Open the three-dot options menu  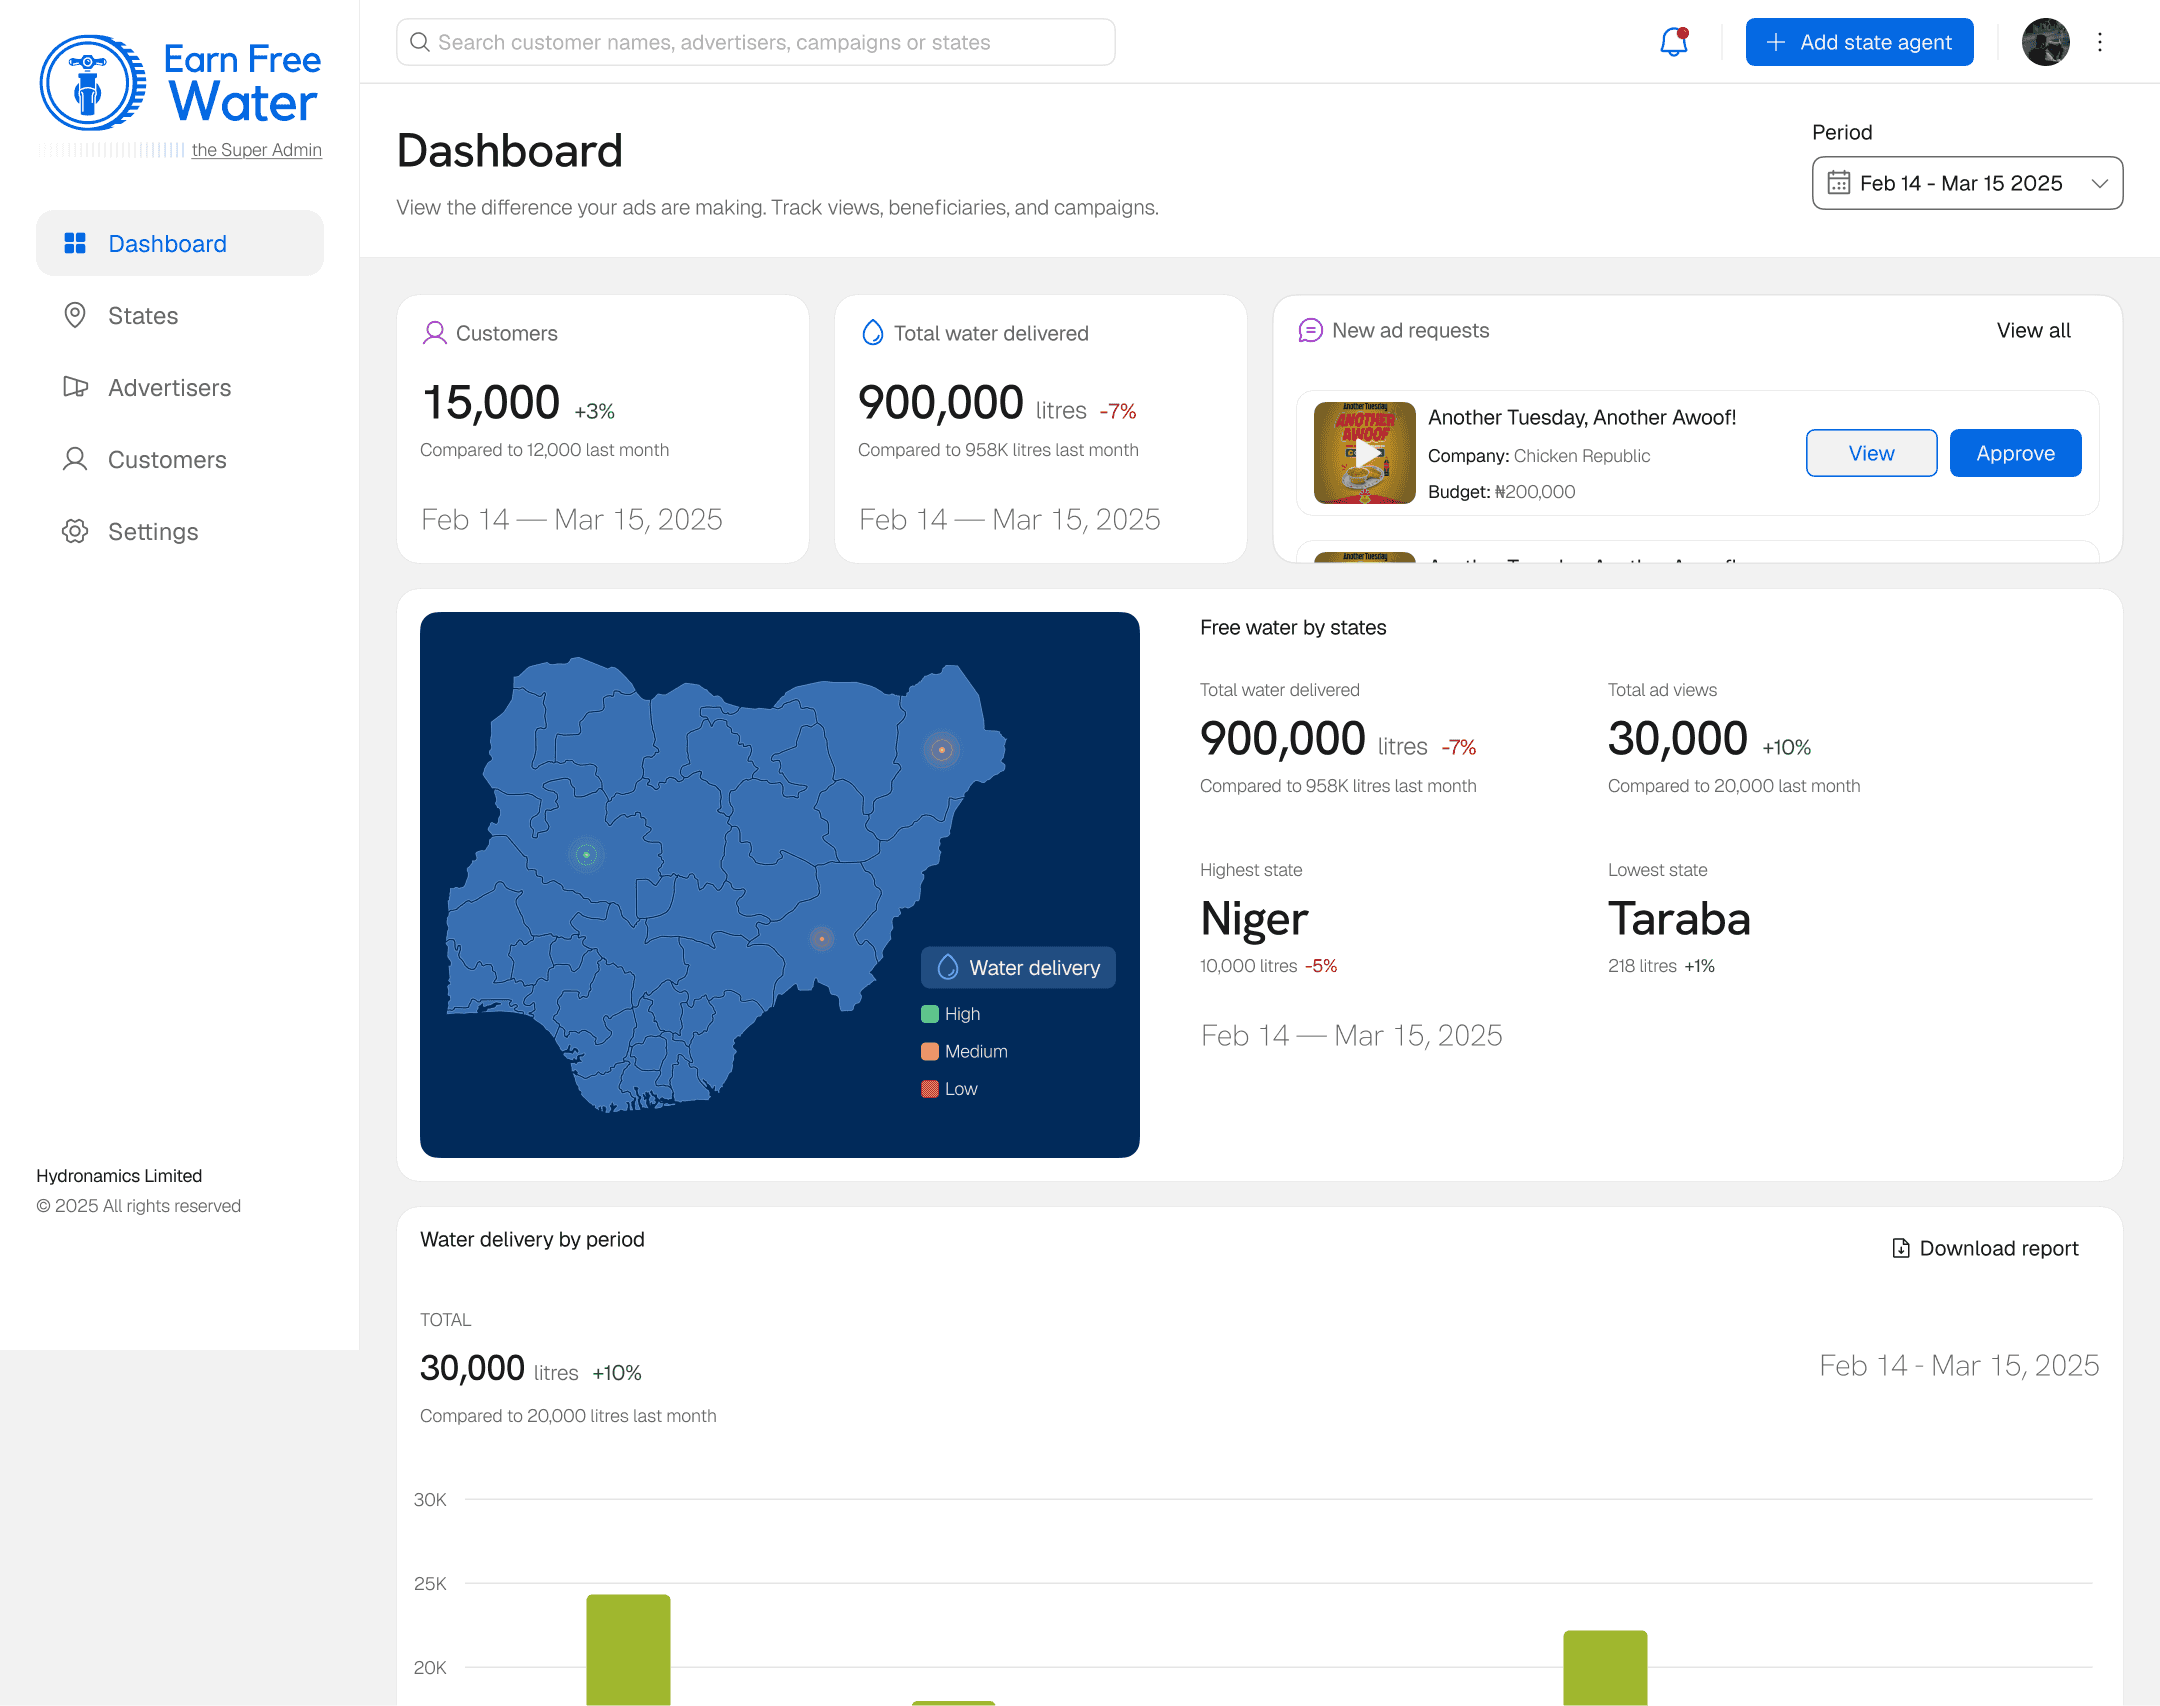click(x=2100, y=42)
